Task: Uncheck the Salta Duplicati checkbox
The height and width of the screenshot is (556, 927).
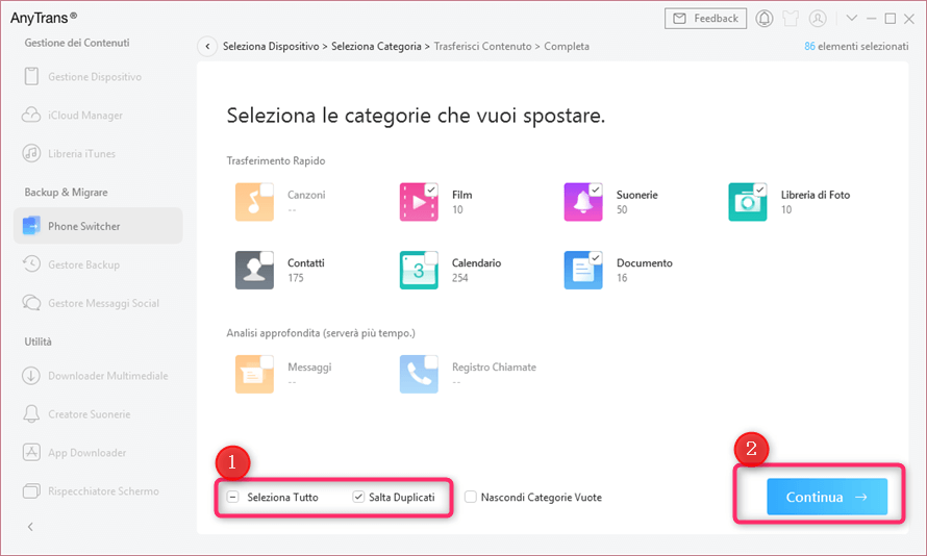Action: [358, 497]
